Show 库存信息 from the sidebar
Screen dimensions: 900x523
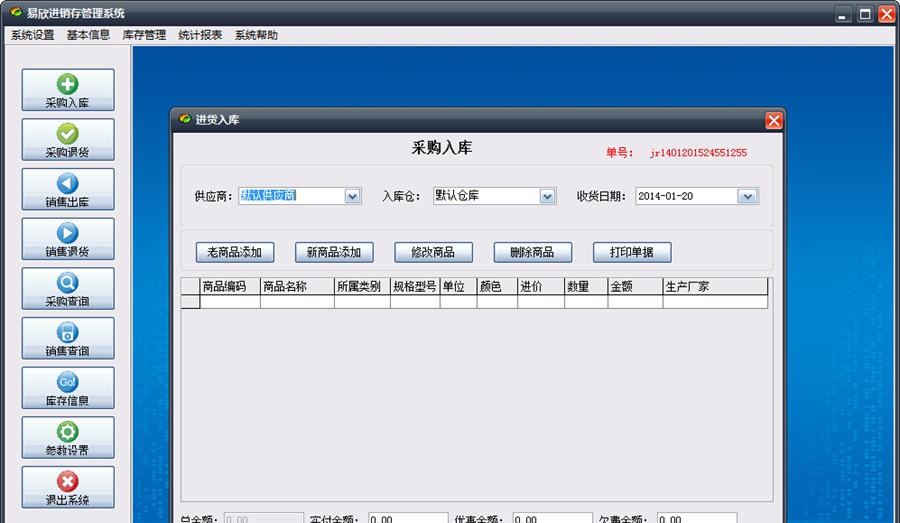pyautogui.click(x=68, y=388)
